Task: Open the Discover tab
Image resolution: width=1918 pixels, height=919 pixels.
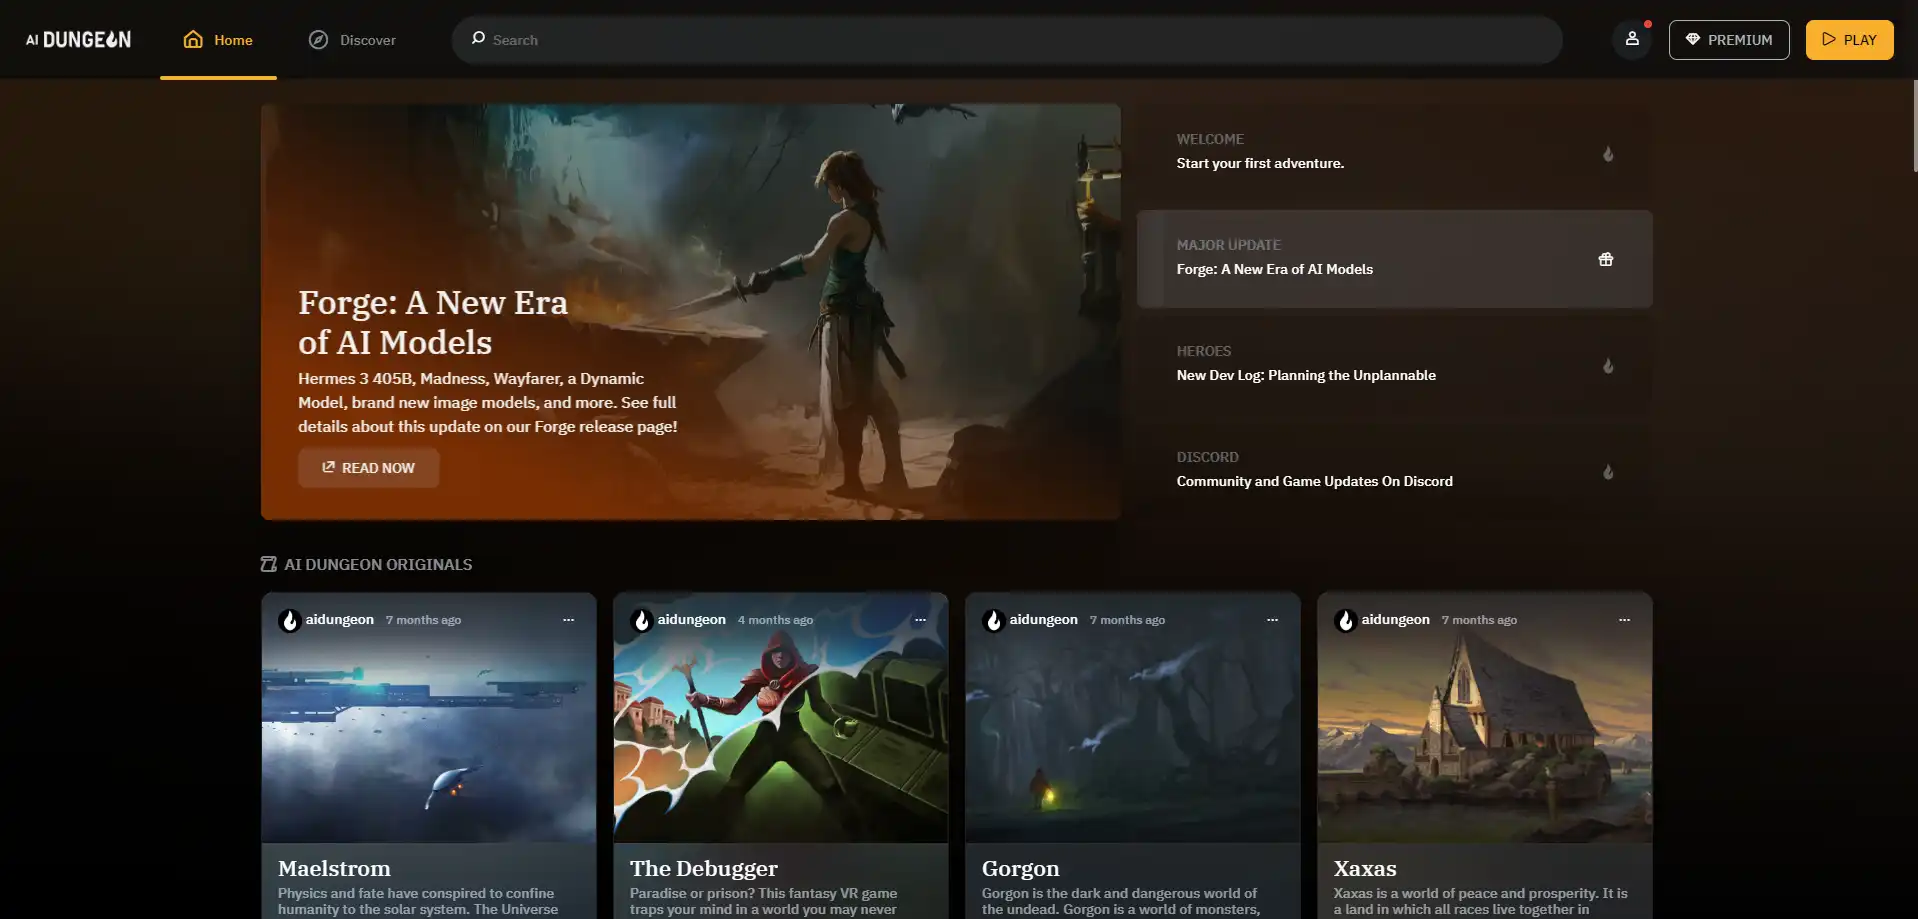Action: coord(352,40)
